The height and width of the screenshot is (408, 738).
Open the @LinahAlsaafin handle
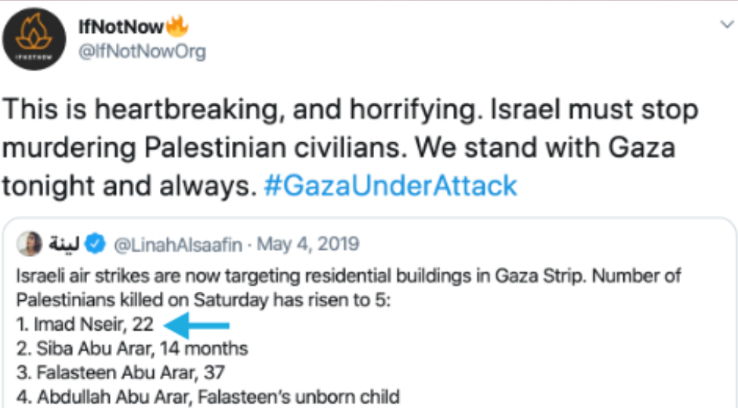coord(176,244)
